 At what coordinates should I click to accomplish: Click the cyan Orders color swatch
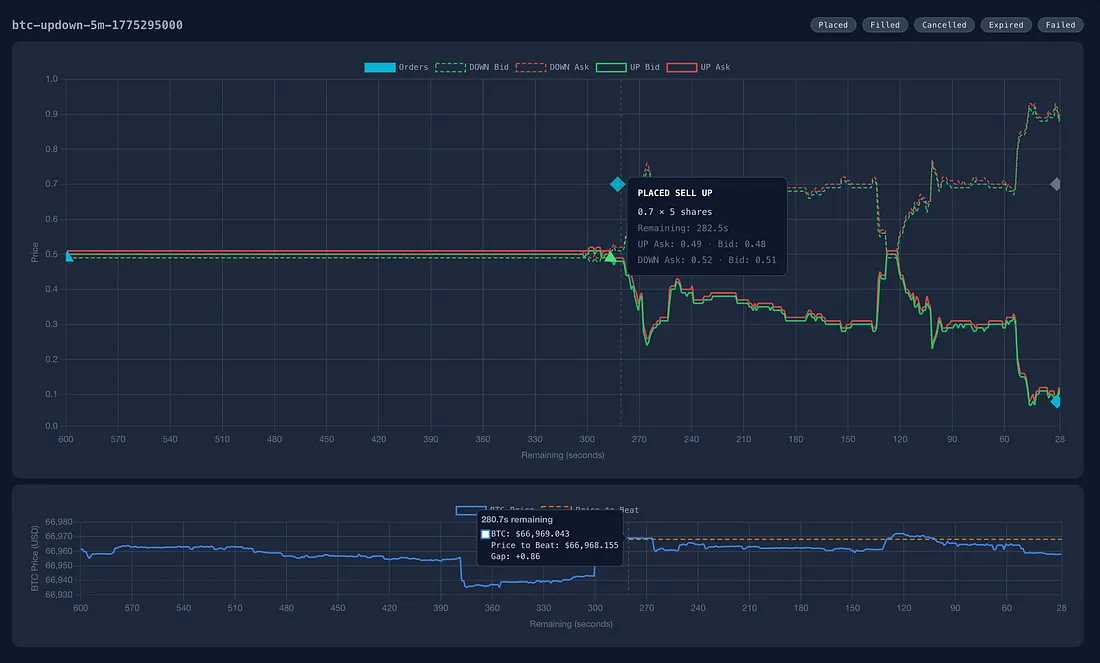pyautogui.click(x=380, y=67)
